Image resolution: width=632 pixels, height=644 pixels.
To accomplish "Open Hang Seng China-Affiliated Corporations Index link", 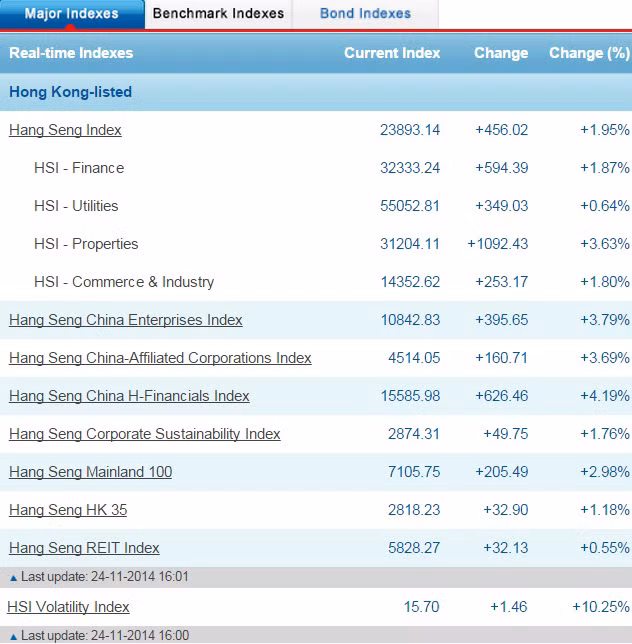I will pyautogui.click(x=160, y=358).
